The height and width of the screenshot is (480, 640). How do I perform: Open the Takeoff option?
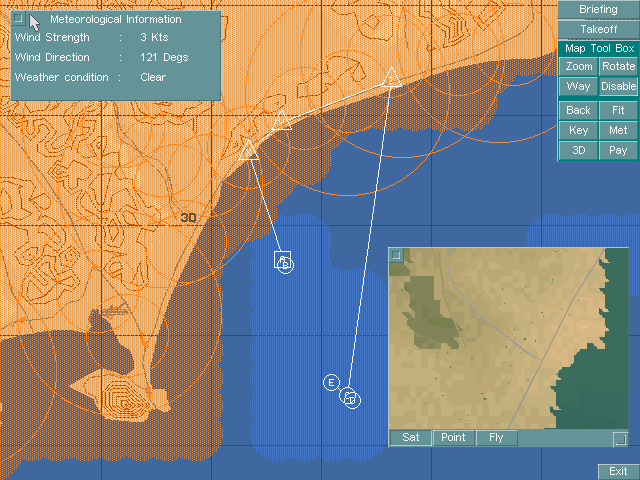(598, 29)
